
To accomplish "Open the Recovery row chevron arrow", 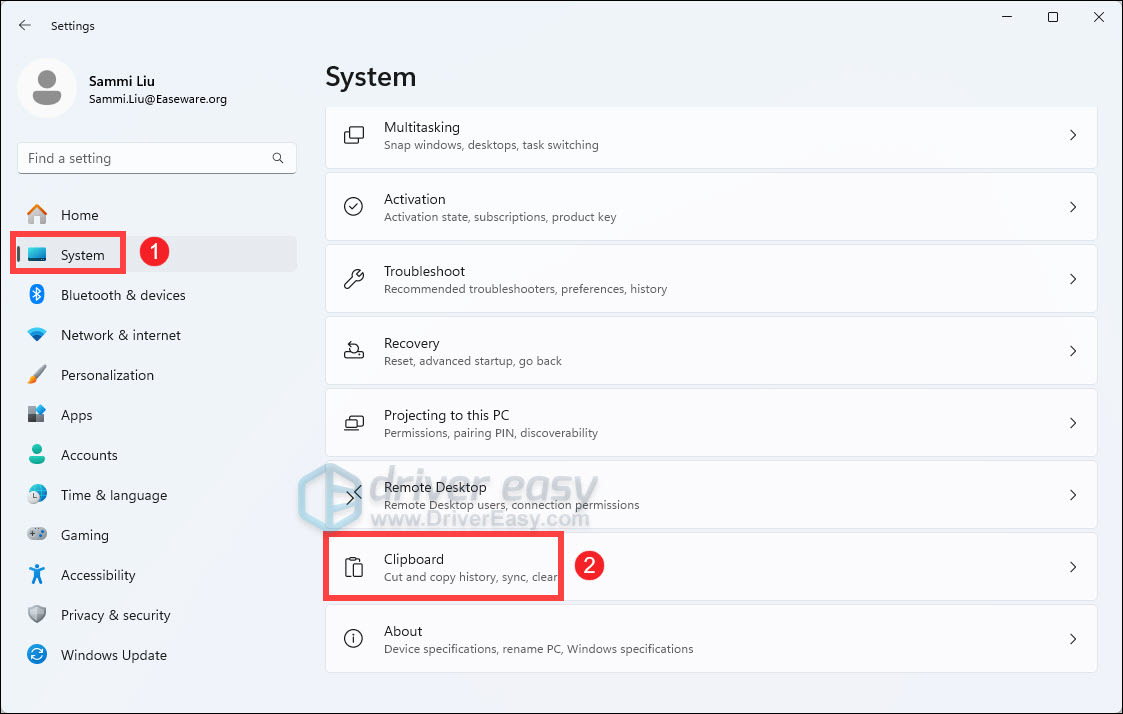I will pos(1072,351).
